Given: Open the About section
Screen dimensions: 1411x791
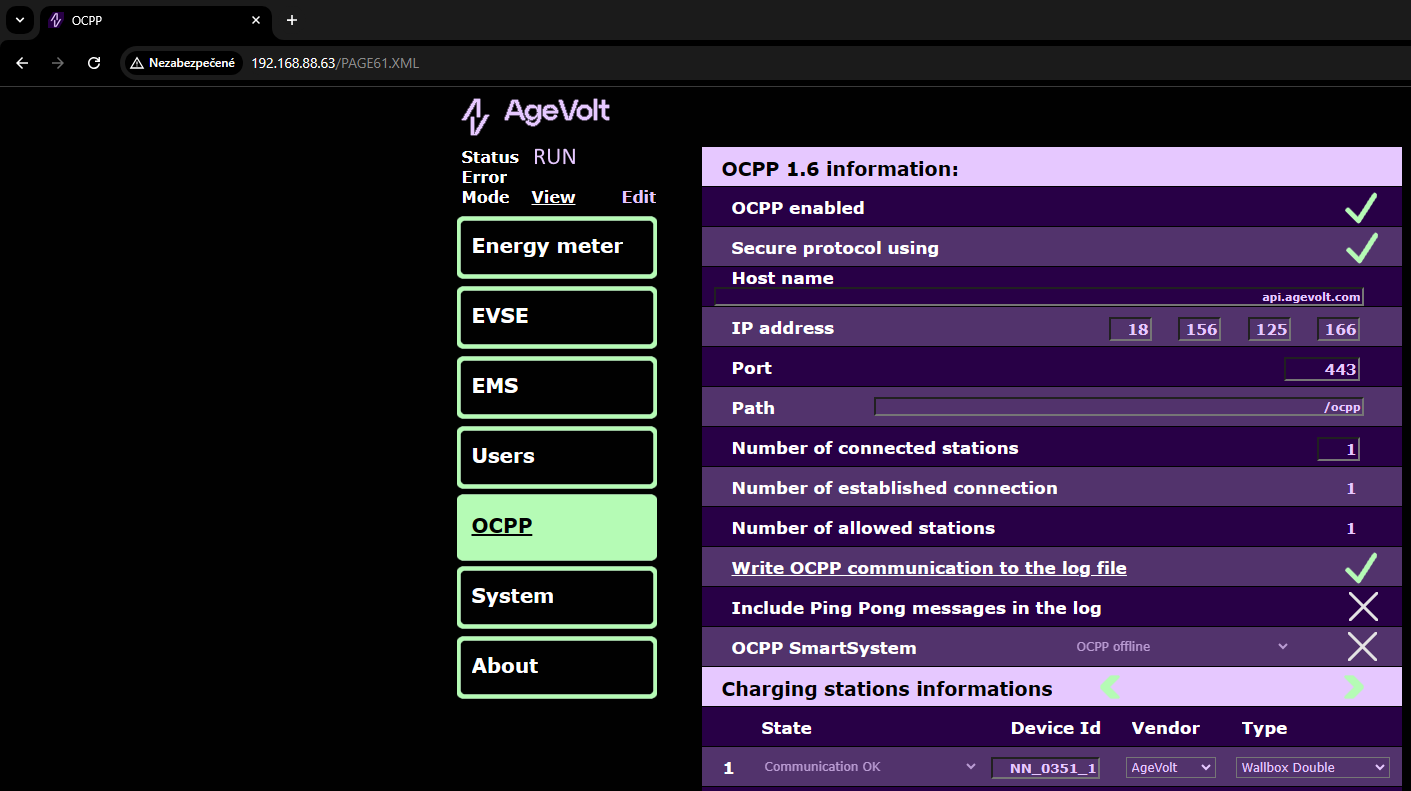Looking at the screenshot, I should click(557, 667).
